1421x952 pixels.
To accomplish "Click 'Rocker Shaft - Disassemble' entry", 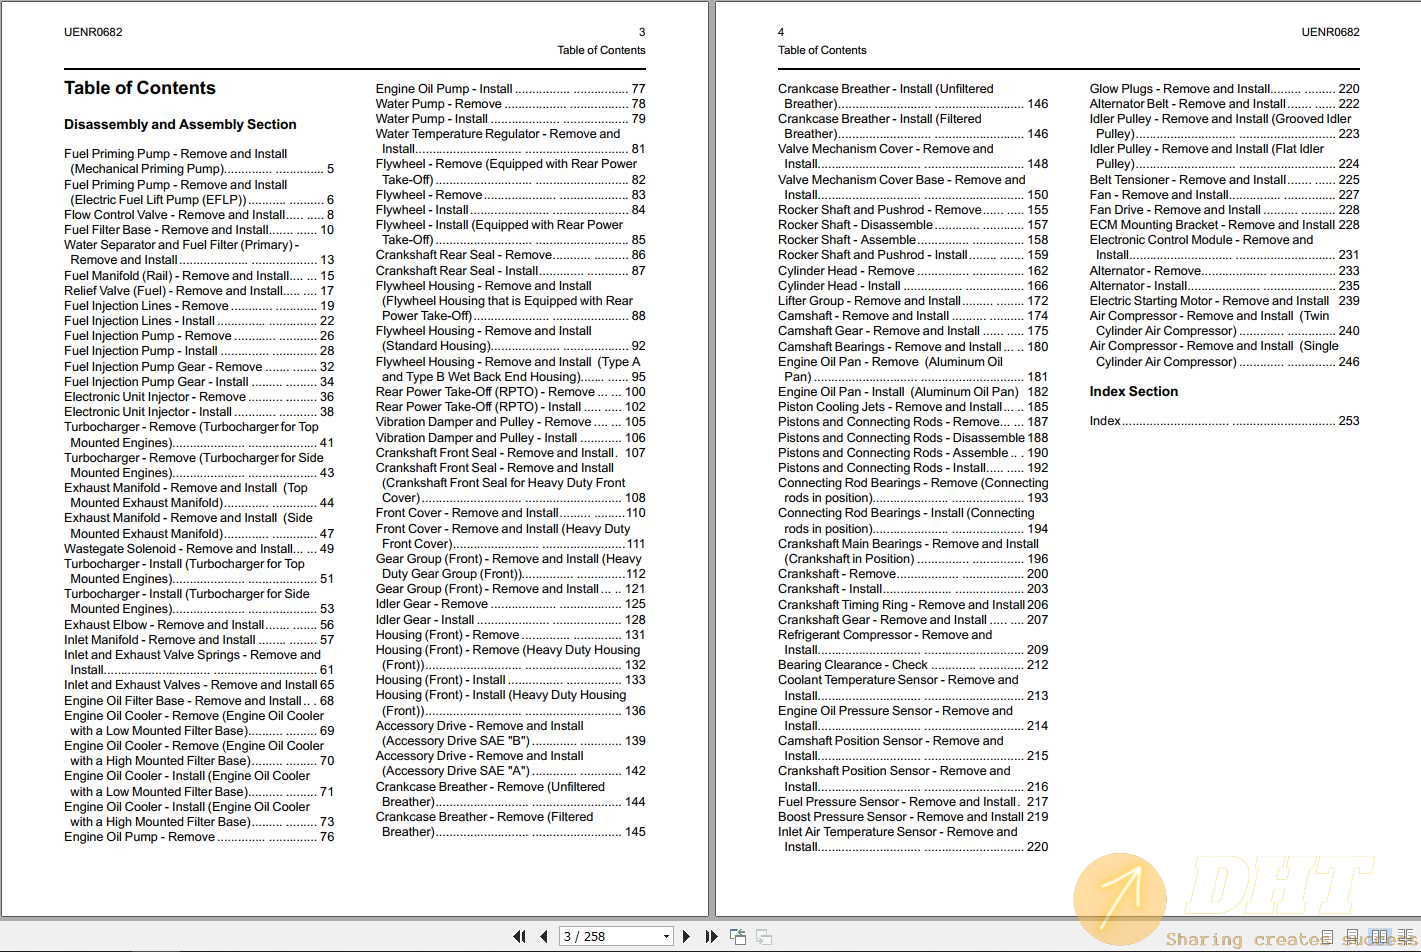I will [913, 225].
